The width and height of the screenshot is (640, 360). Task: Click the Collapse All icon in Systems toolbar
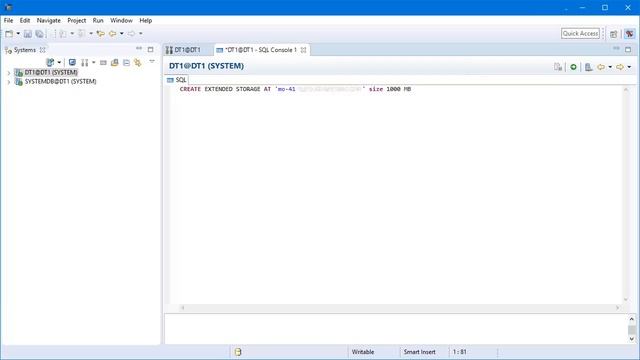(x=127, y=62)
